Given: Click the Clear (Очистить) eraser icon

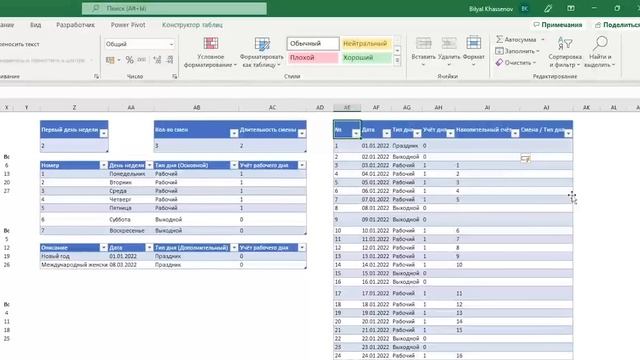Looking at the screenshot, I should 499,62.
